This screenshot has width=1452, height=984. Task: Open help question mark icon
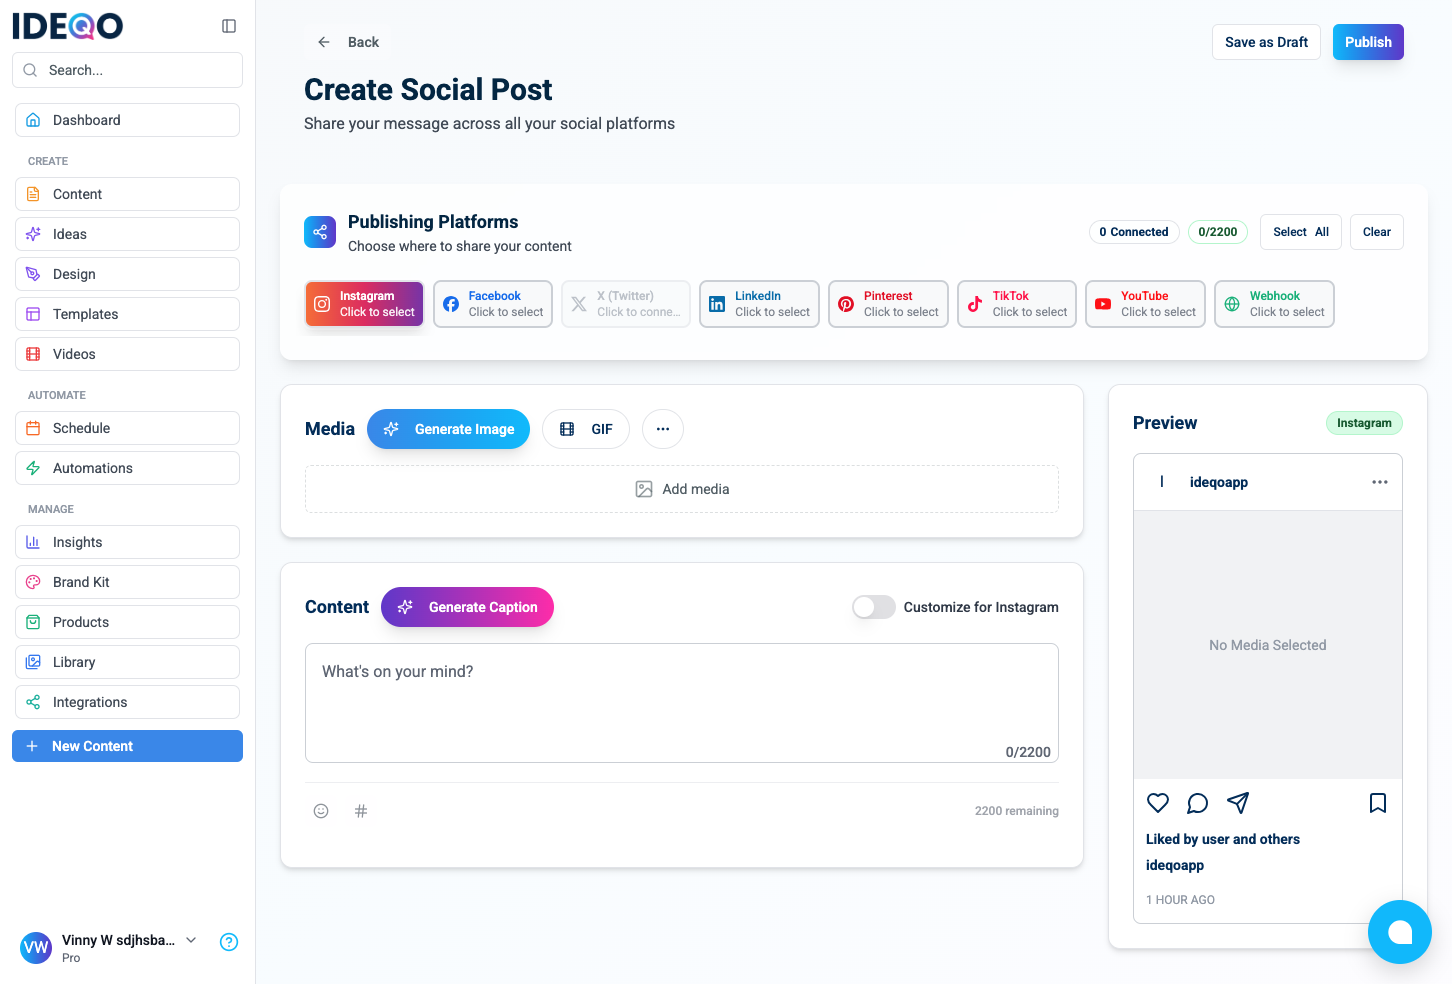tap(229, 942)
